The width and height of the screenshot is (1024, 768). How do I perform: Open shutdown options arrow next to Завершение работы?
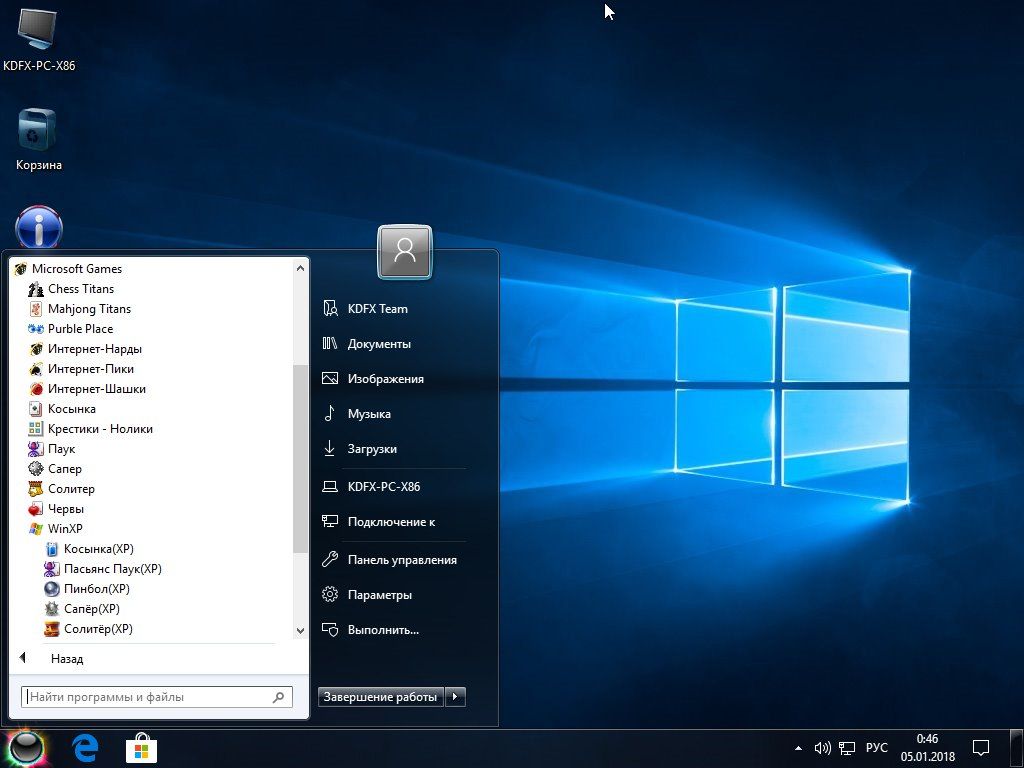(x=455, y=697)
